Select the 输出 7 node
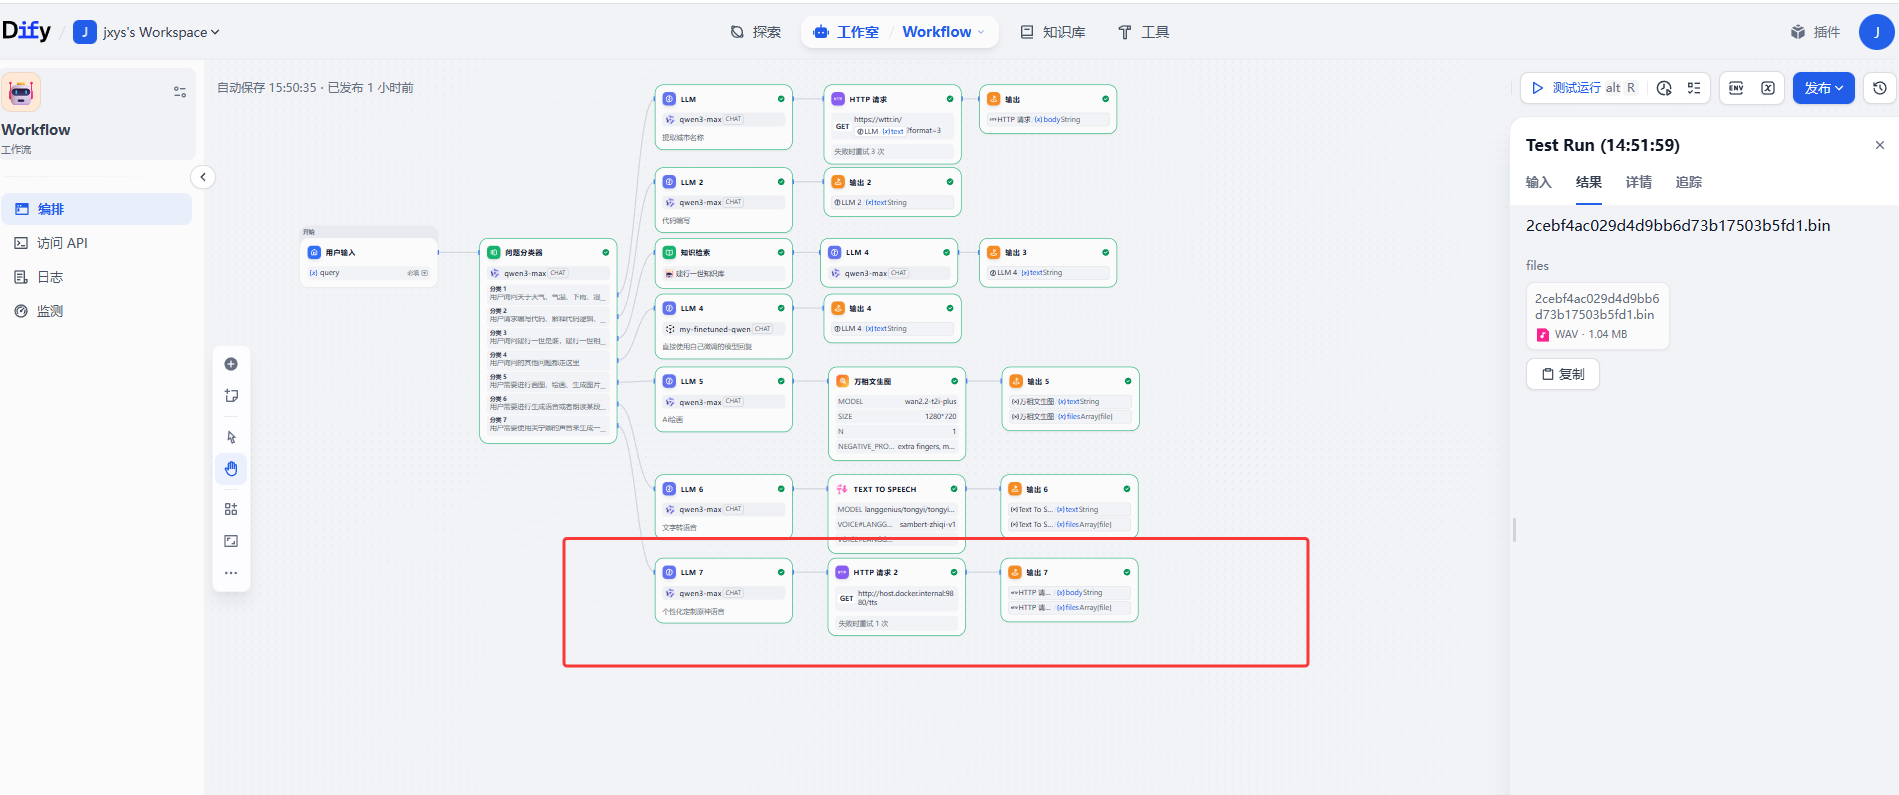 pos(1069,590)
